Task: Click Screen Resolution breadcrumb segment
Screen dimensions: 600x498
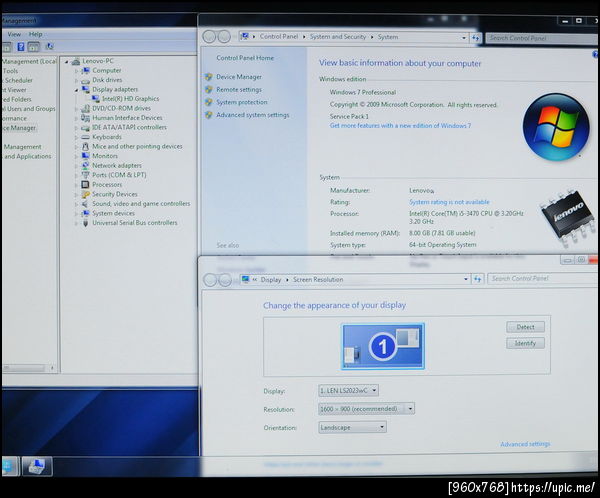Action: coord(318,280)
